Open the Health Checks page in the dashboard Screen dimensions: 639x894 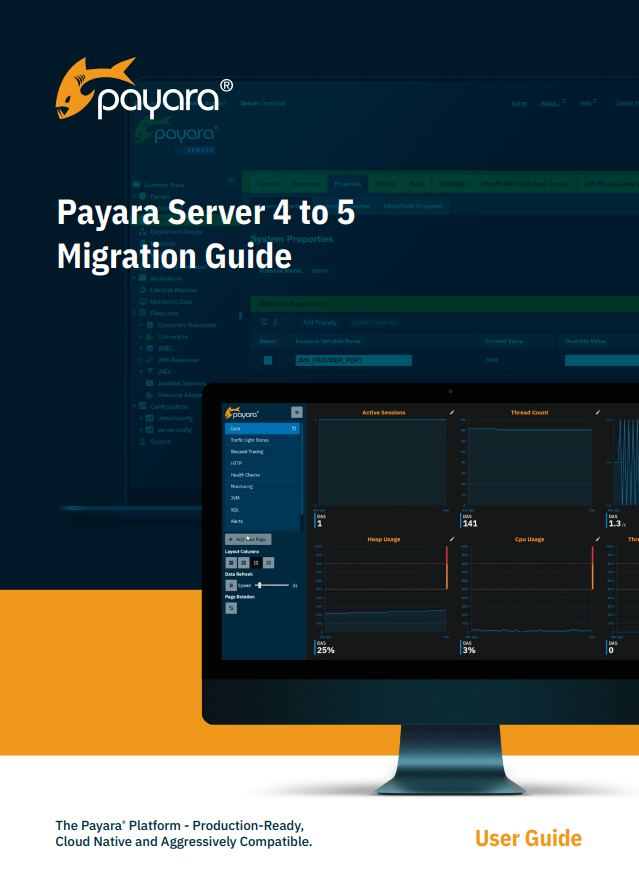262,475
